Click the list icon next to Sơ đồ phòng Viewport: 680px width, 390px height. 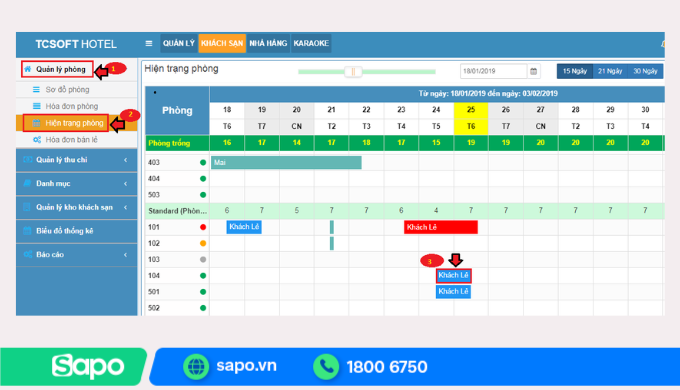[x=36, y=89]
